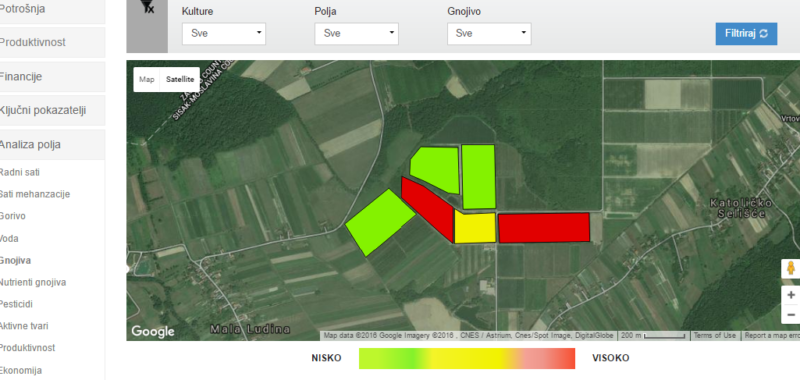Click the Google logo on map

point(153,332)
